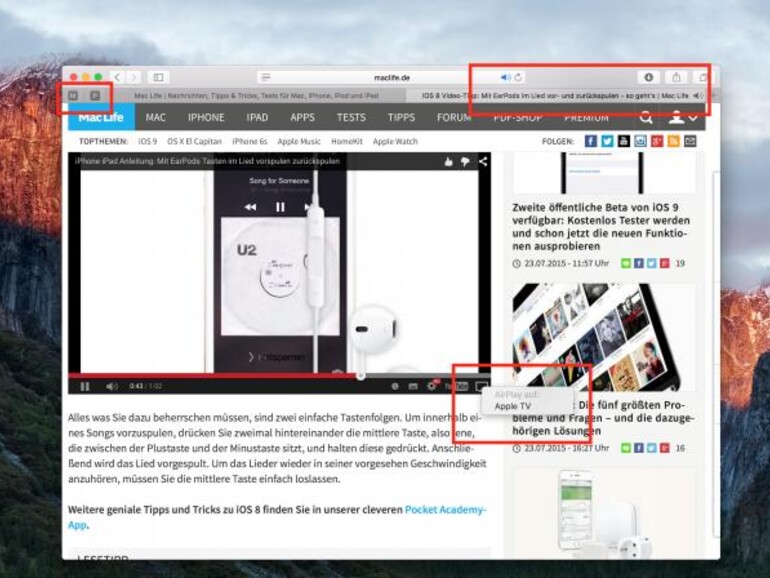Like the video with thumbs-up icon

tap(448, 162)
